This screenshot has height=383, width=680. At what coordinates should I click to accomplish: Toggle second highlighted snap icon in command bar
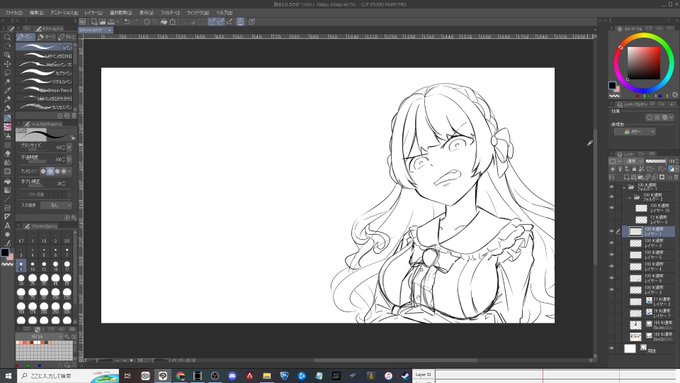click(x=221, y=22)
